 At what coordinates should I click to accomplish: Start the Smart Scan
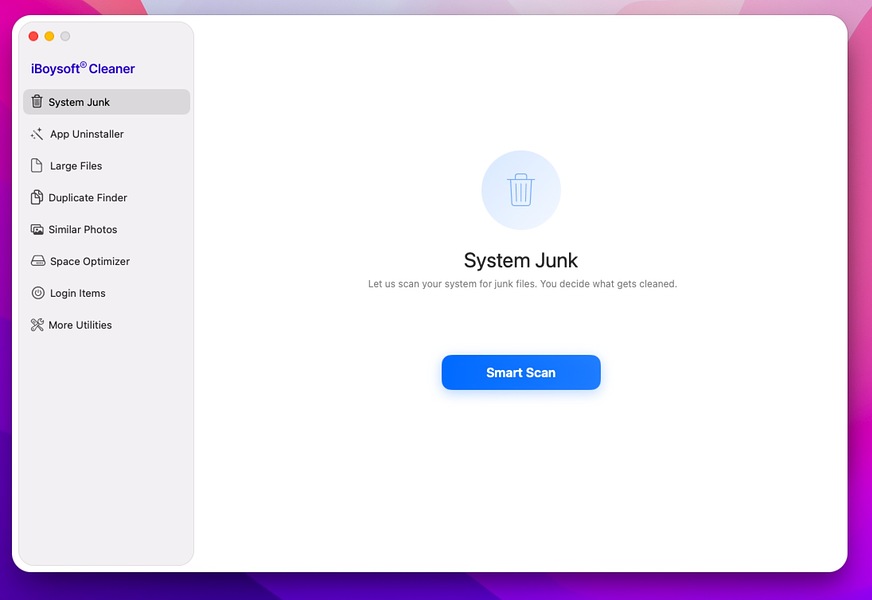click(521, 372)
